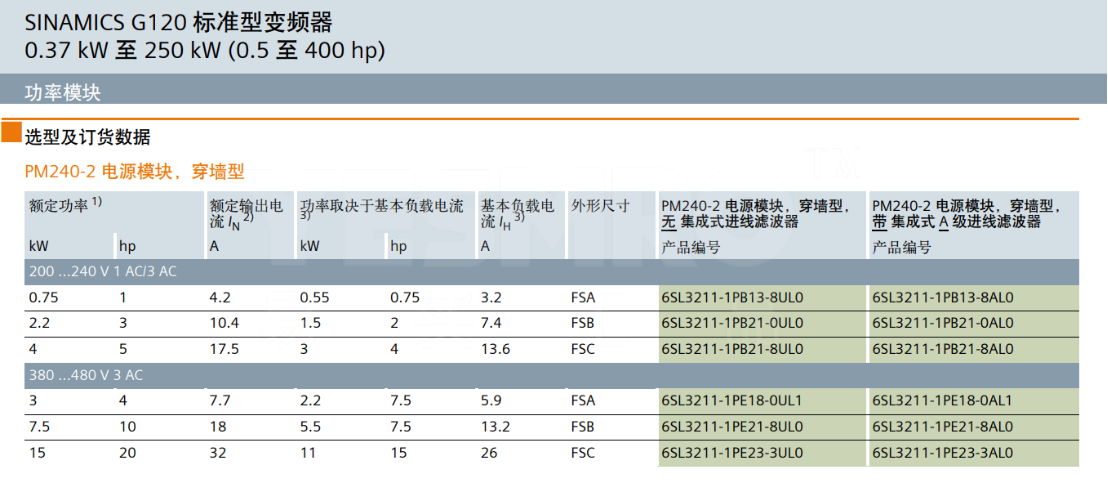Screen dimensions: 1108x492
Task: Select product number 6SL3211-1PB21-0AL0
Action: click(943, 323)
